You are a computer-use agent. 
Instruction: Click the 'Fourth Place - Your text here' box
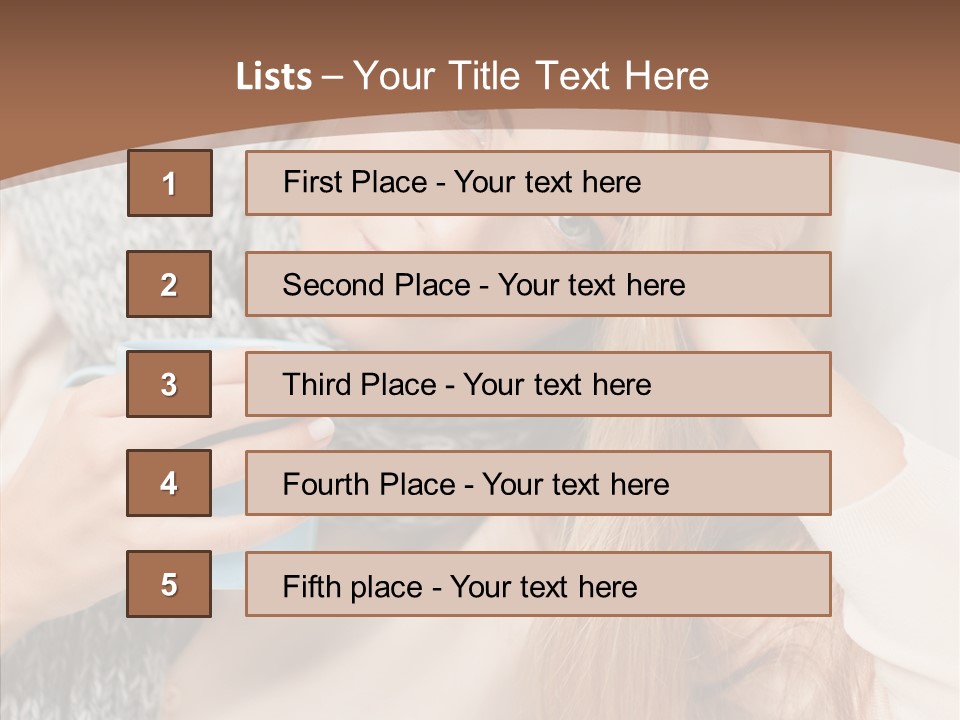click(x=538, y=483)
